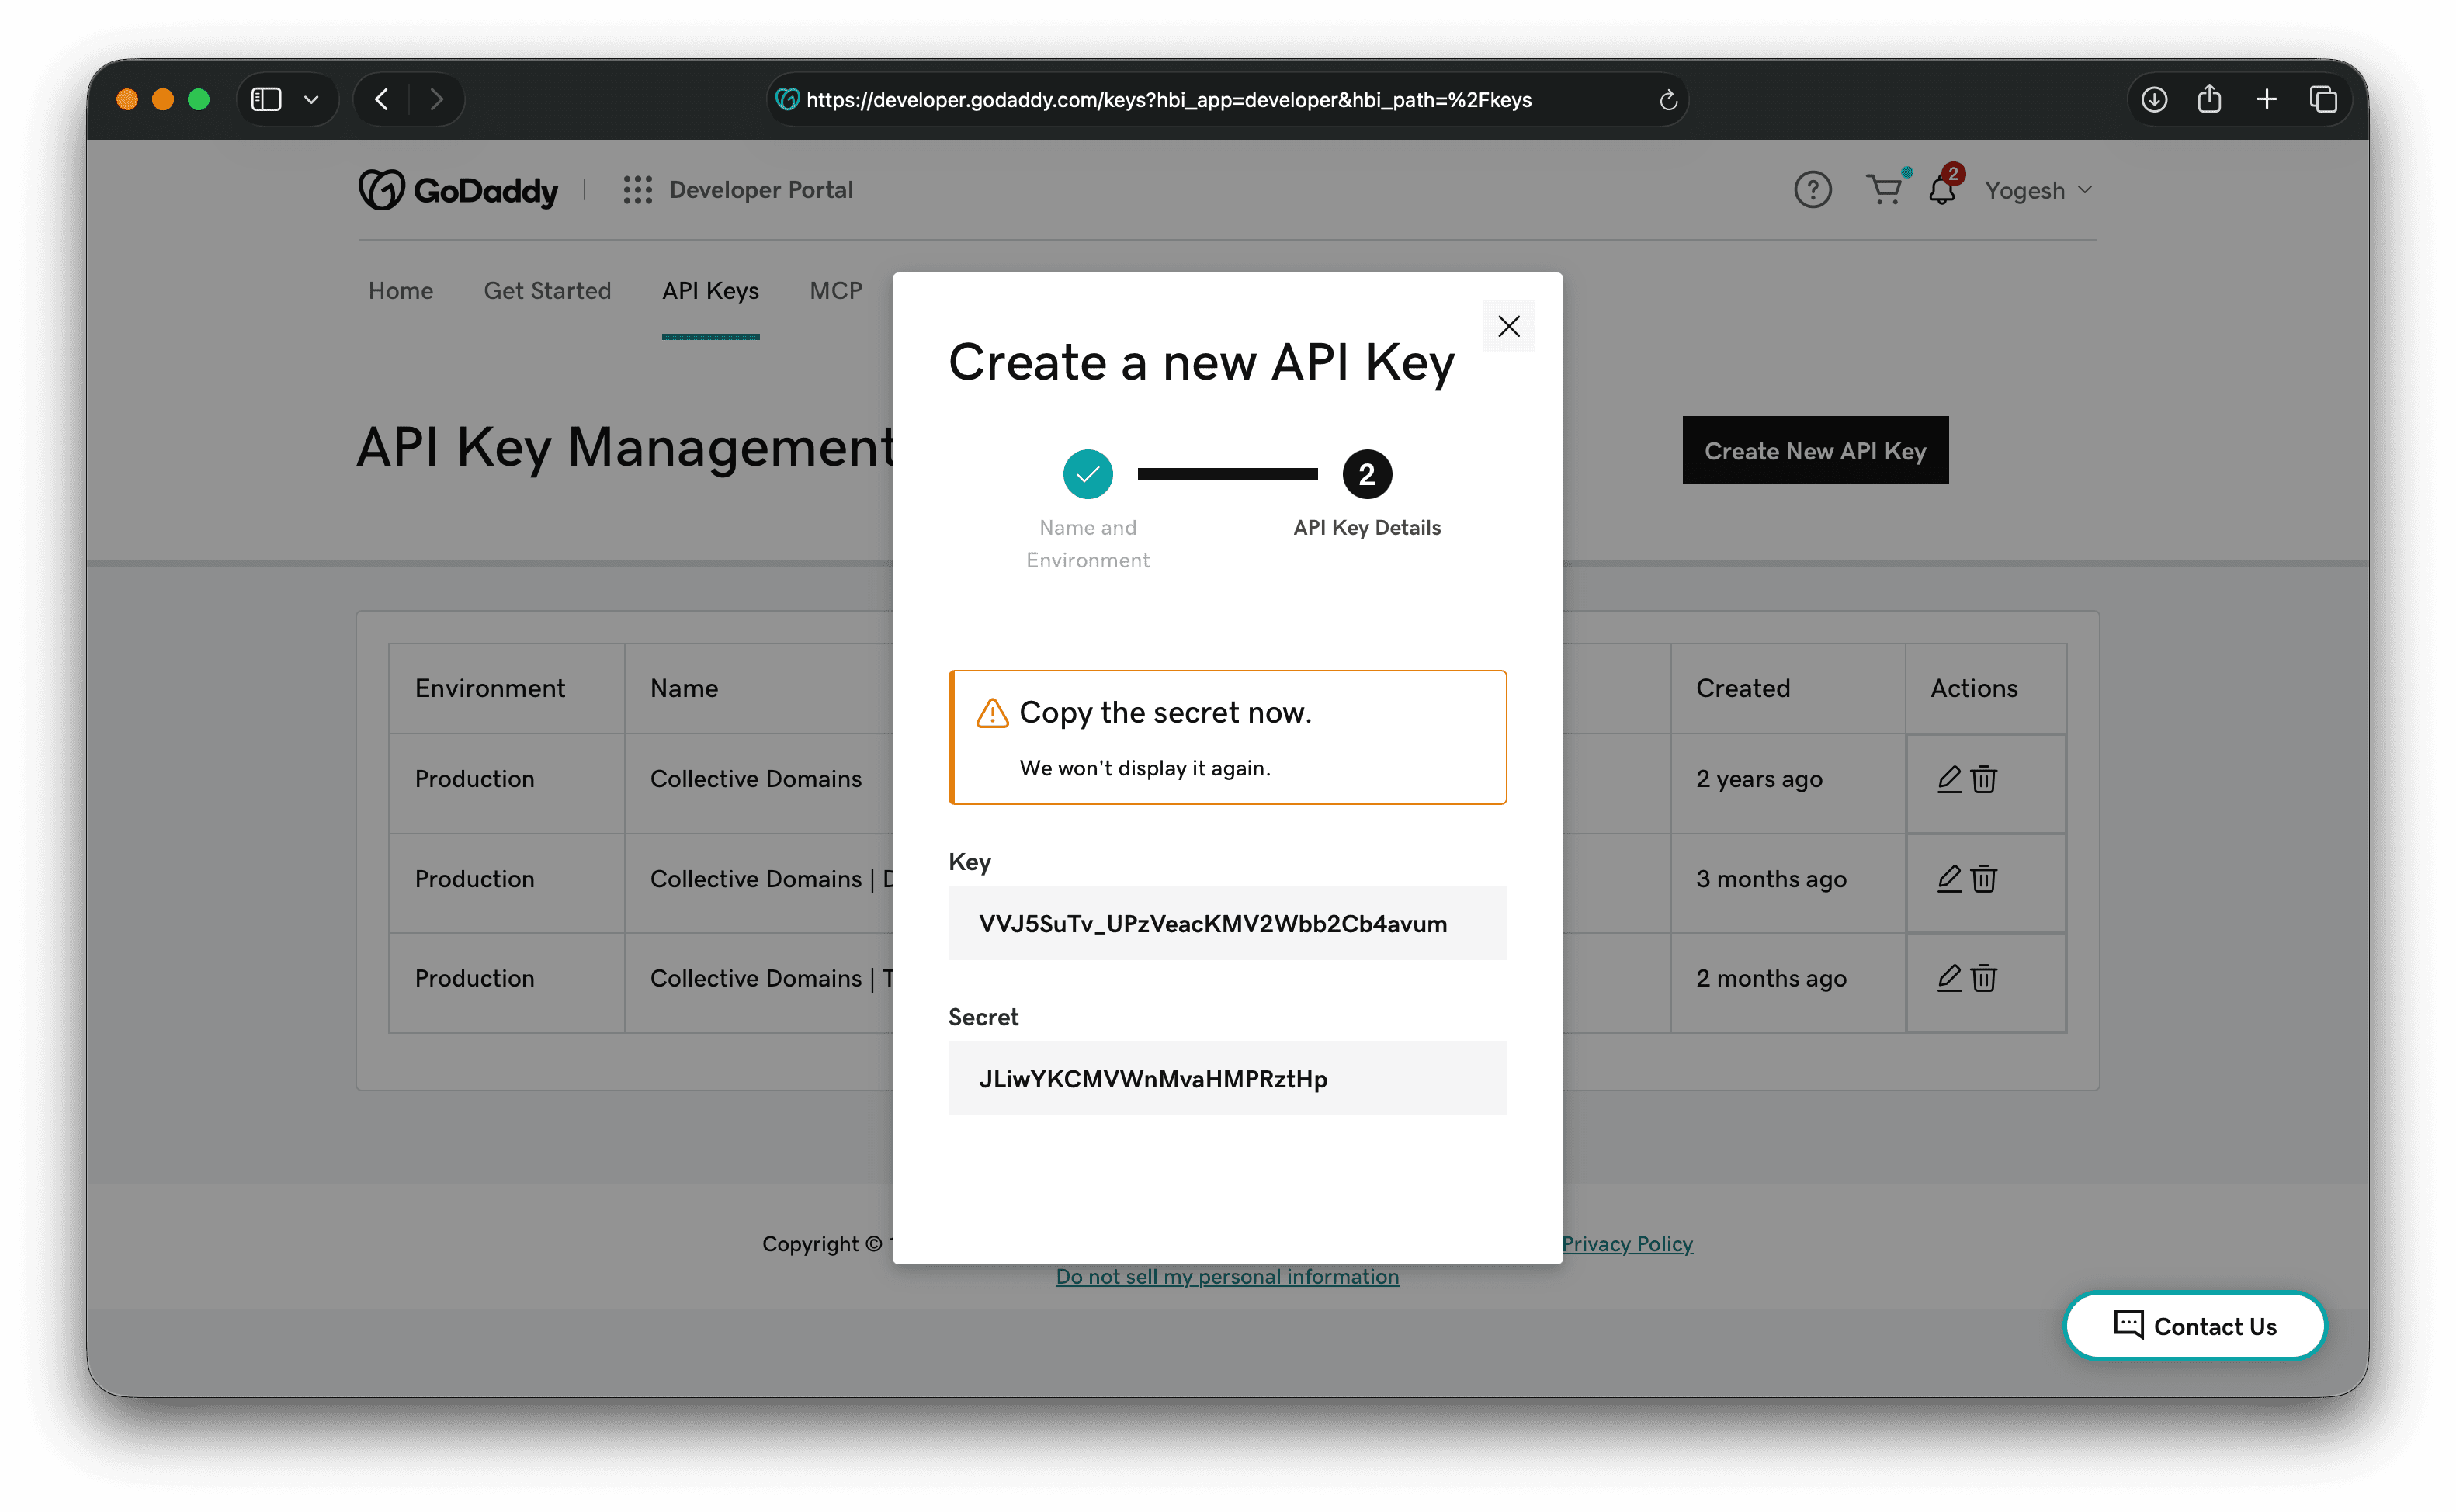The image size is (2456, 1512).
Task: Delete the second Collective Domains key
Action: click(1983, 879)
